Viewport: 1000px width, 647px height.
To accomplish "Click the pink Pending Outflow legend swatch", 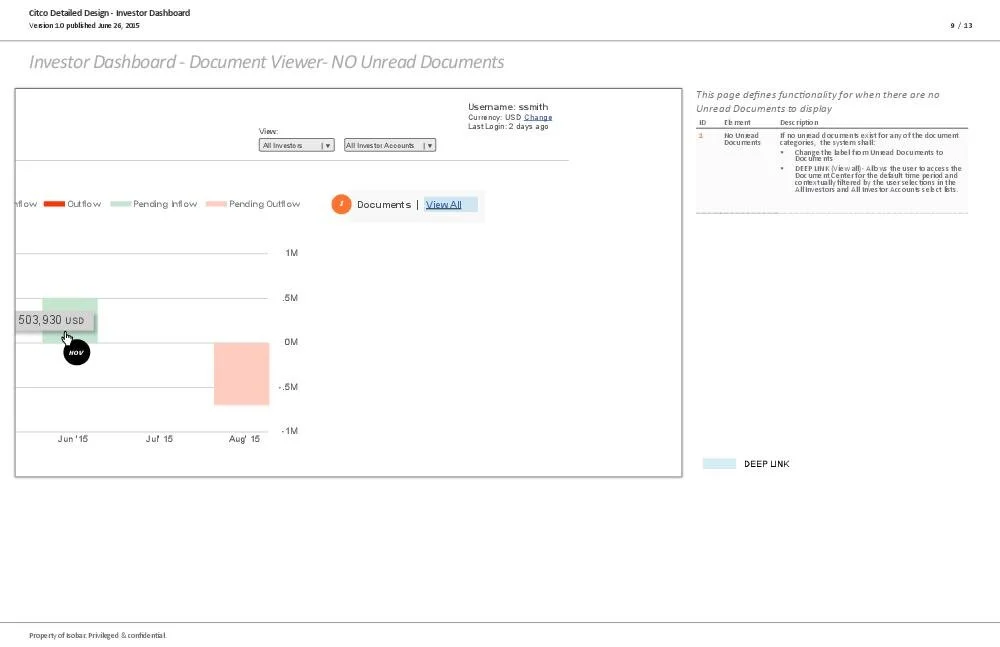I will pos(216,204).
